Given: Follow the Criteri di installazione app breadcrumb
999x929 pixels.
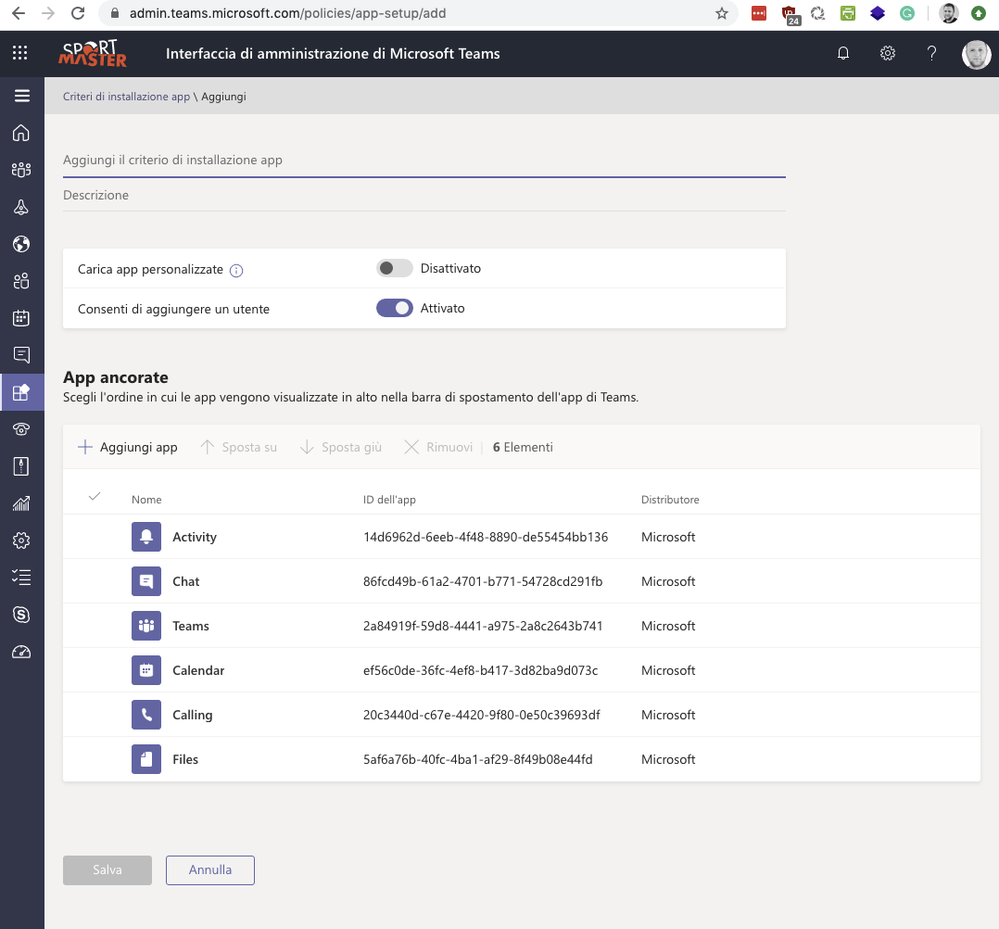Looking at the screenshot, I should coord(126,96).
